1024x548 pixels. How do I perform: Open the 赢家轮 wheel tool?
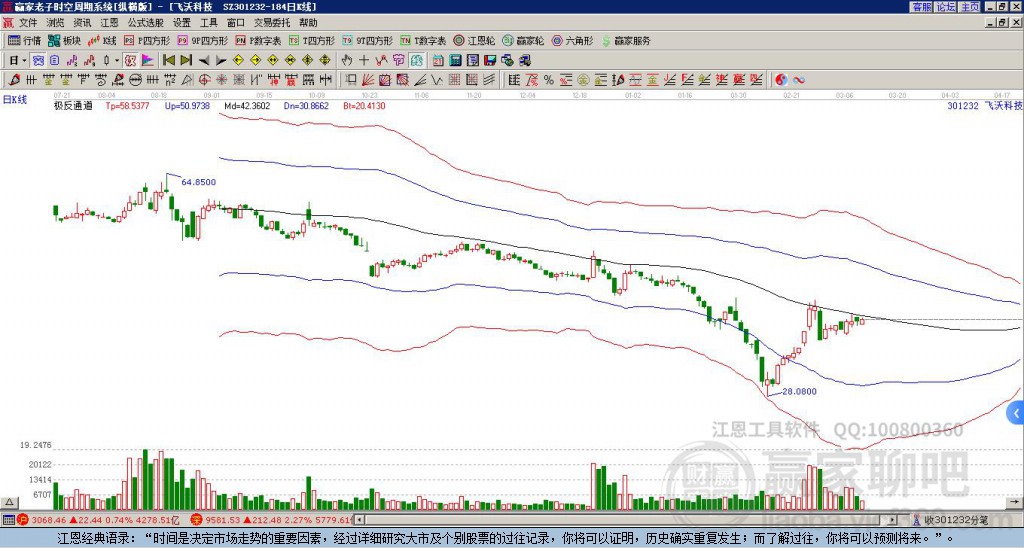point(523,40)
